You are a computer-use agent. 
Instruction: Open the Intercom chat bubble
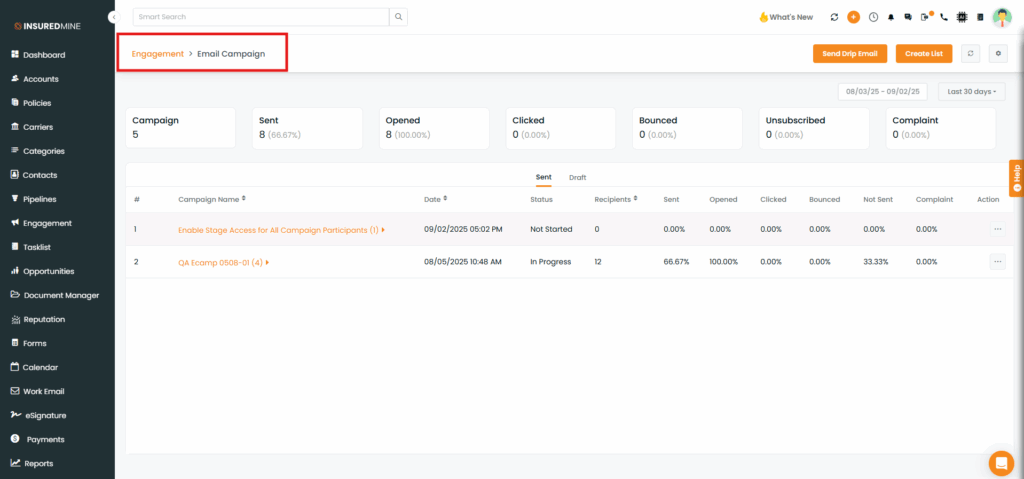pos(1000,463)
